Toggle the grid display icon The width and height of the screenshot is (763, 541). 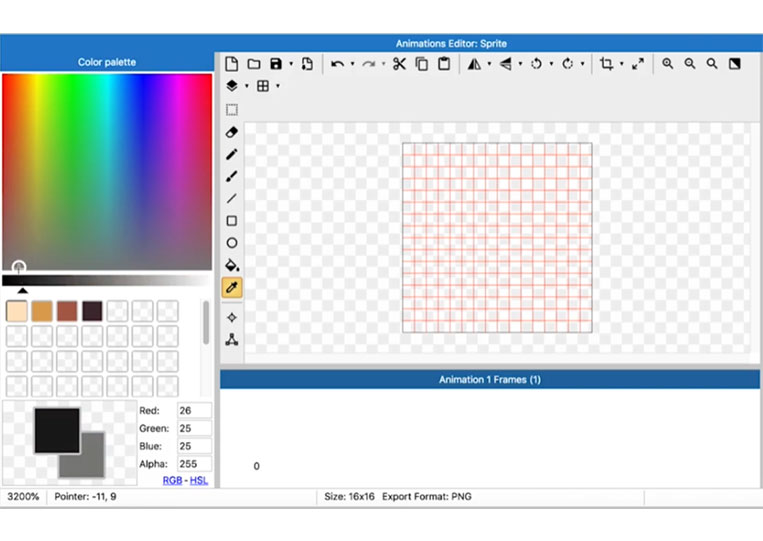pos(263,86)
